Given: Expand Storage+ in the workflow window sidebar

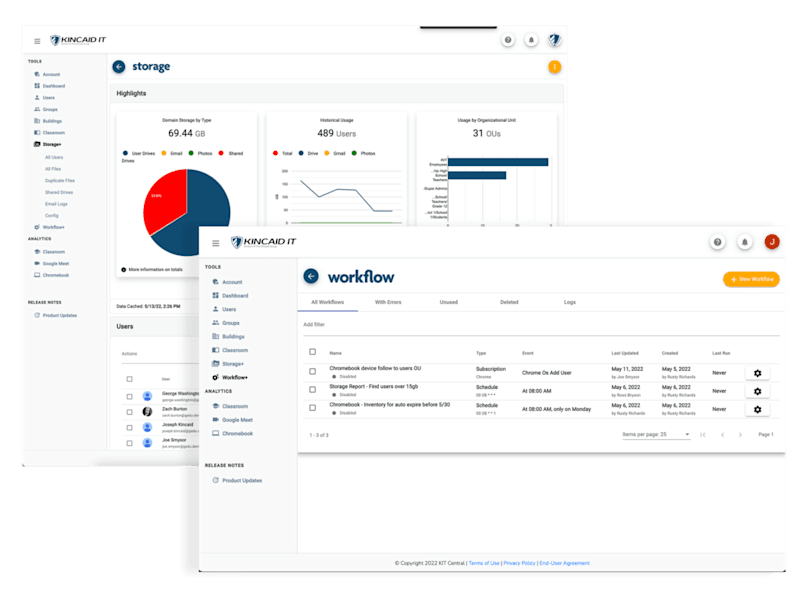Looking at the screenshot, I should [228, 364].
